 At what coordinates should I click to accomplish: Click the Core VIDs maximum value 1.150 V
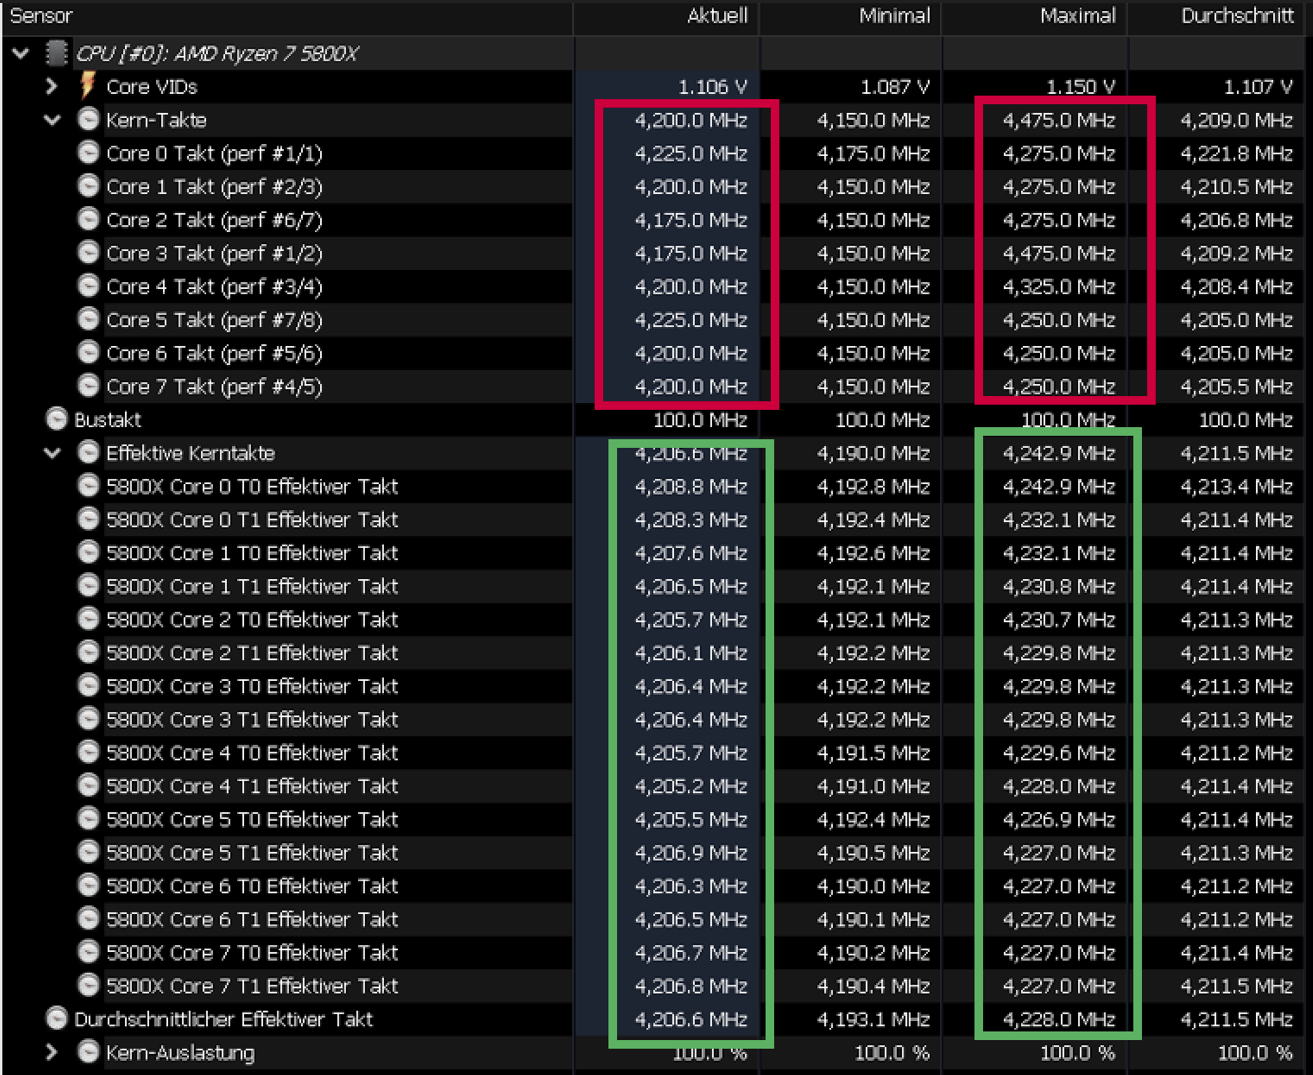point(1080,87)
